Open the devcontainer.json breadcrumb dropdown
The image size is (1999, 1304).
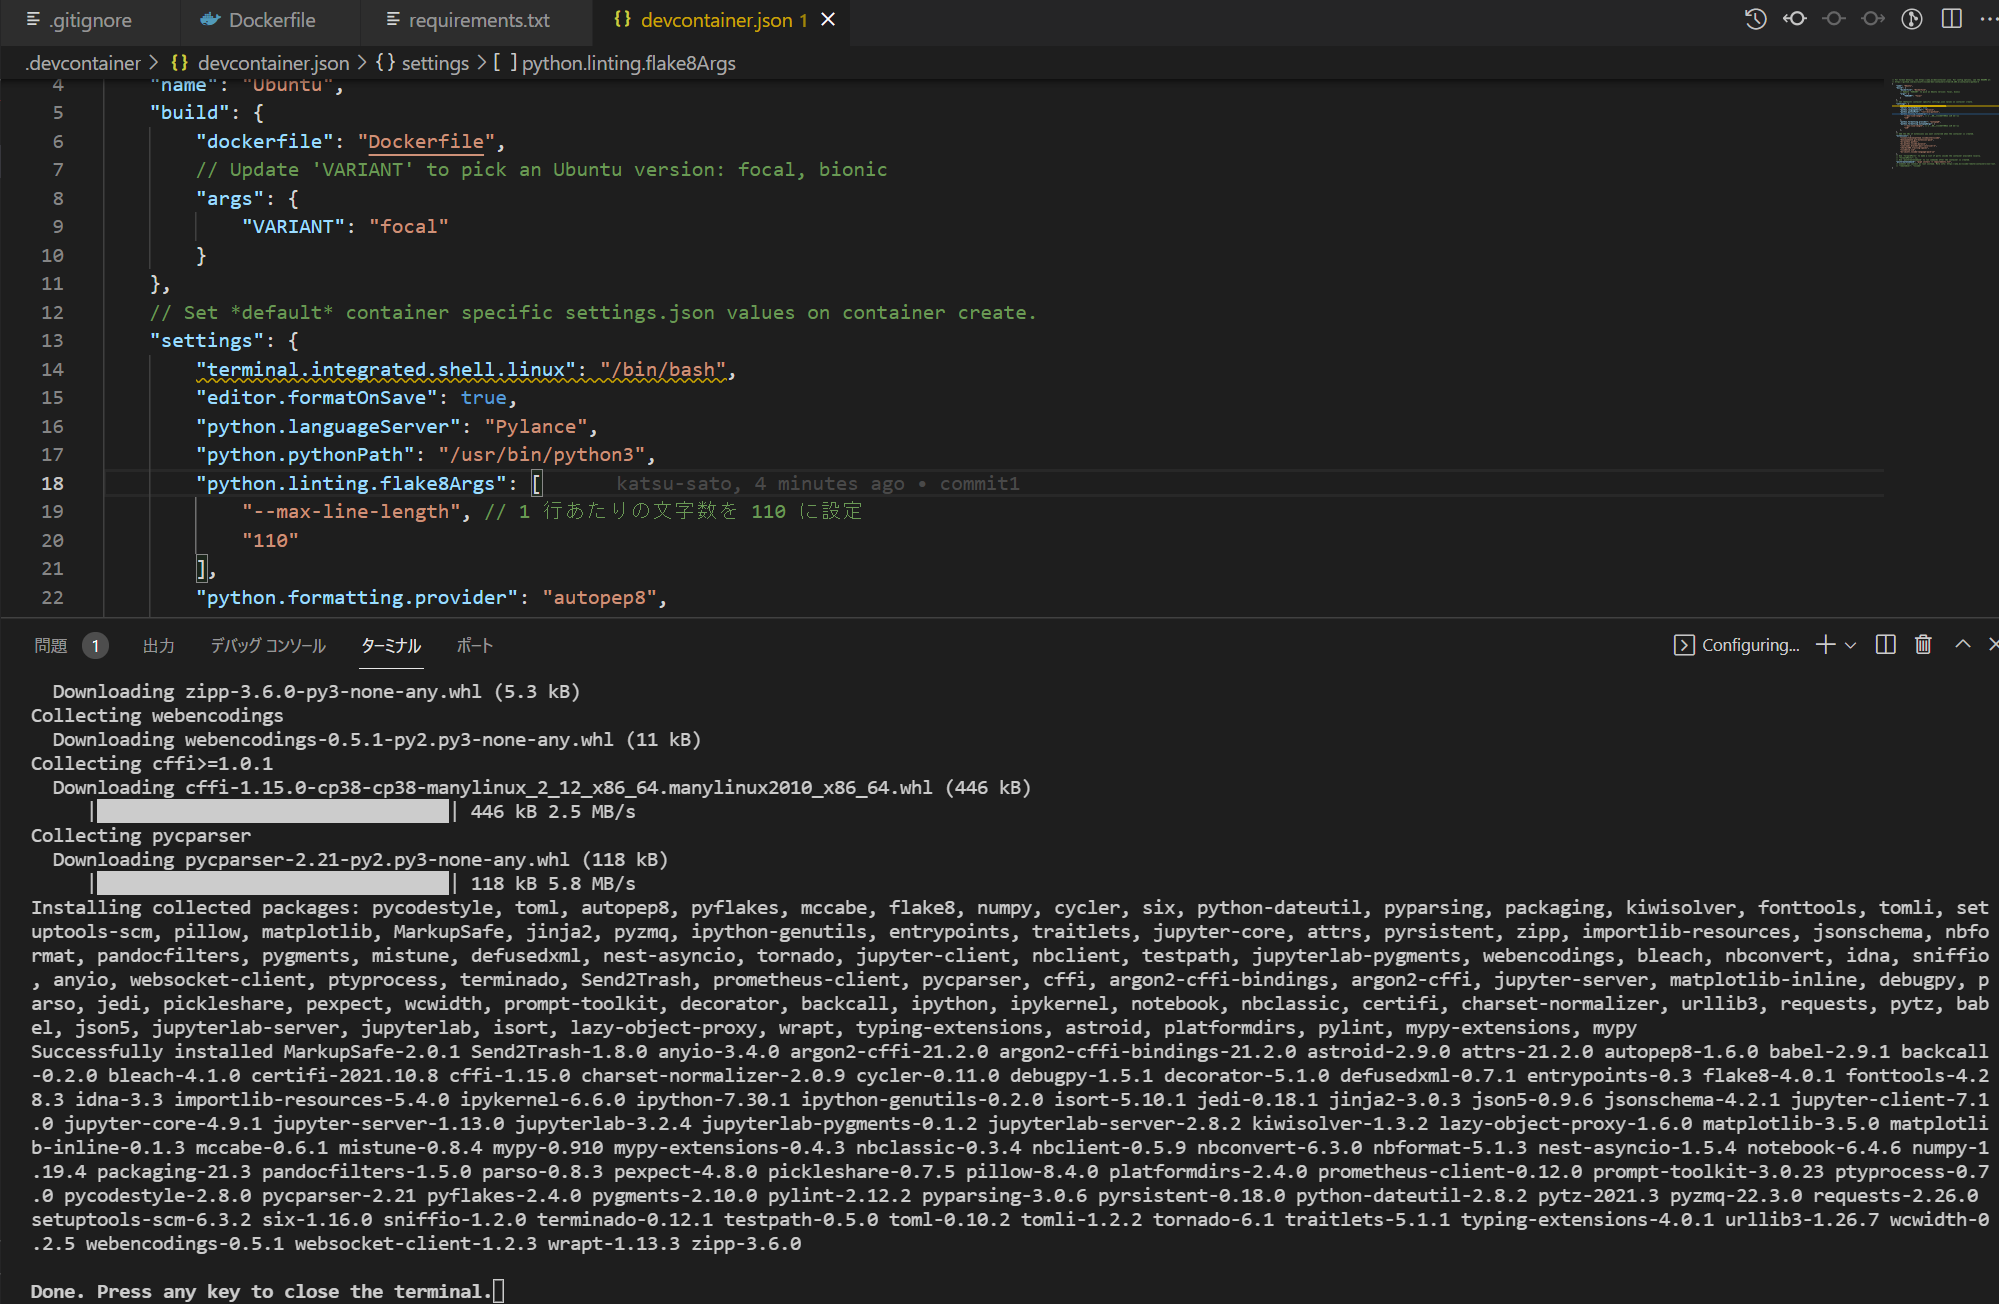coord(272,62)
